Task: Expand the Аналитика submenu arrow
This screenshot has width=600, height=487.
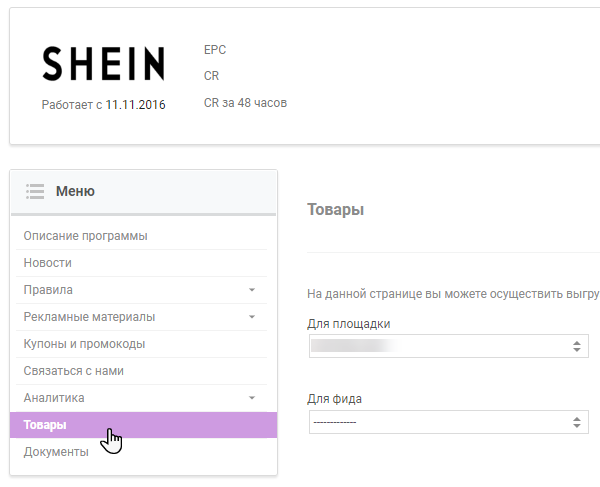Action: [x=252, y=398]
